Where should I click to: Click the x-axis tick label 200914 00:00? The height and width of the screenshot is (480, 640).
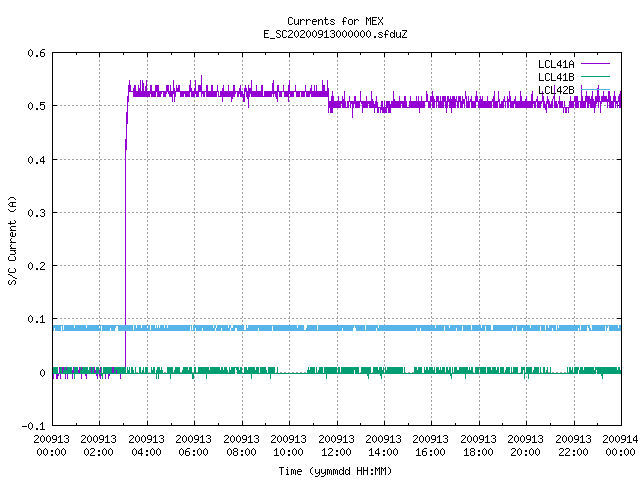tap(620, 445)
